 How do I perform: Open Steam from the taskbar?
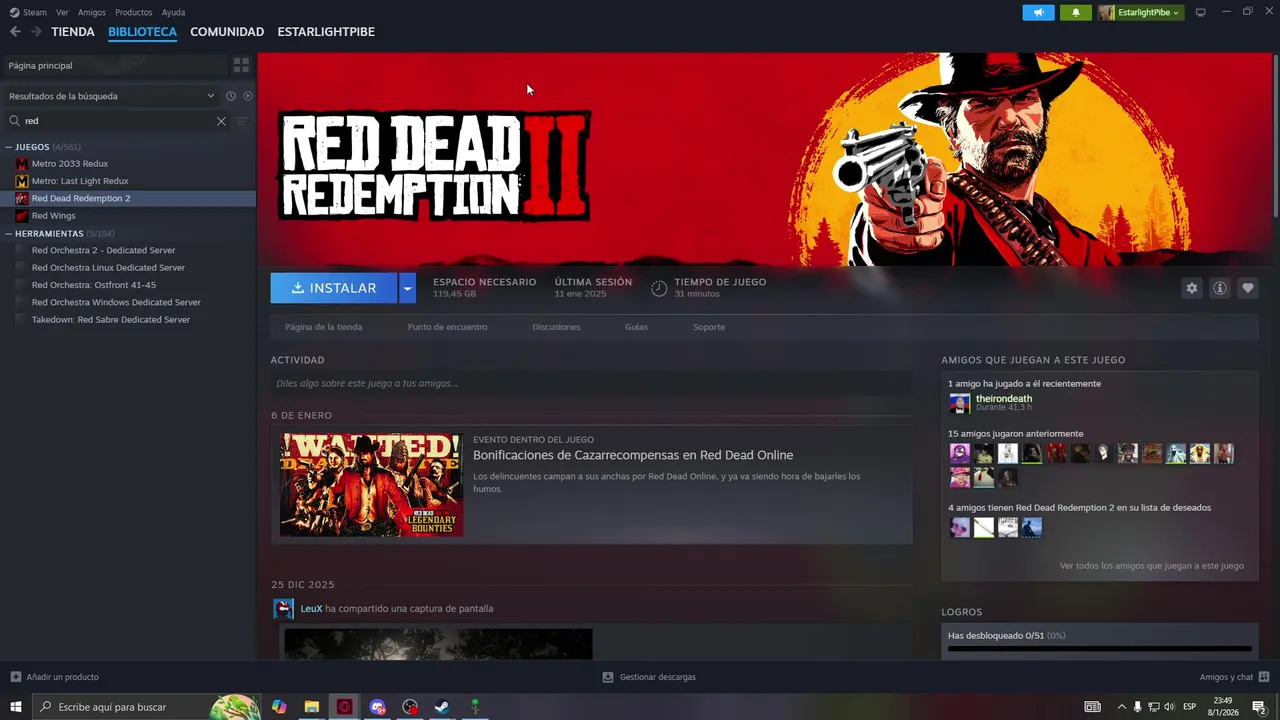coord(441,707)
